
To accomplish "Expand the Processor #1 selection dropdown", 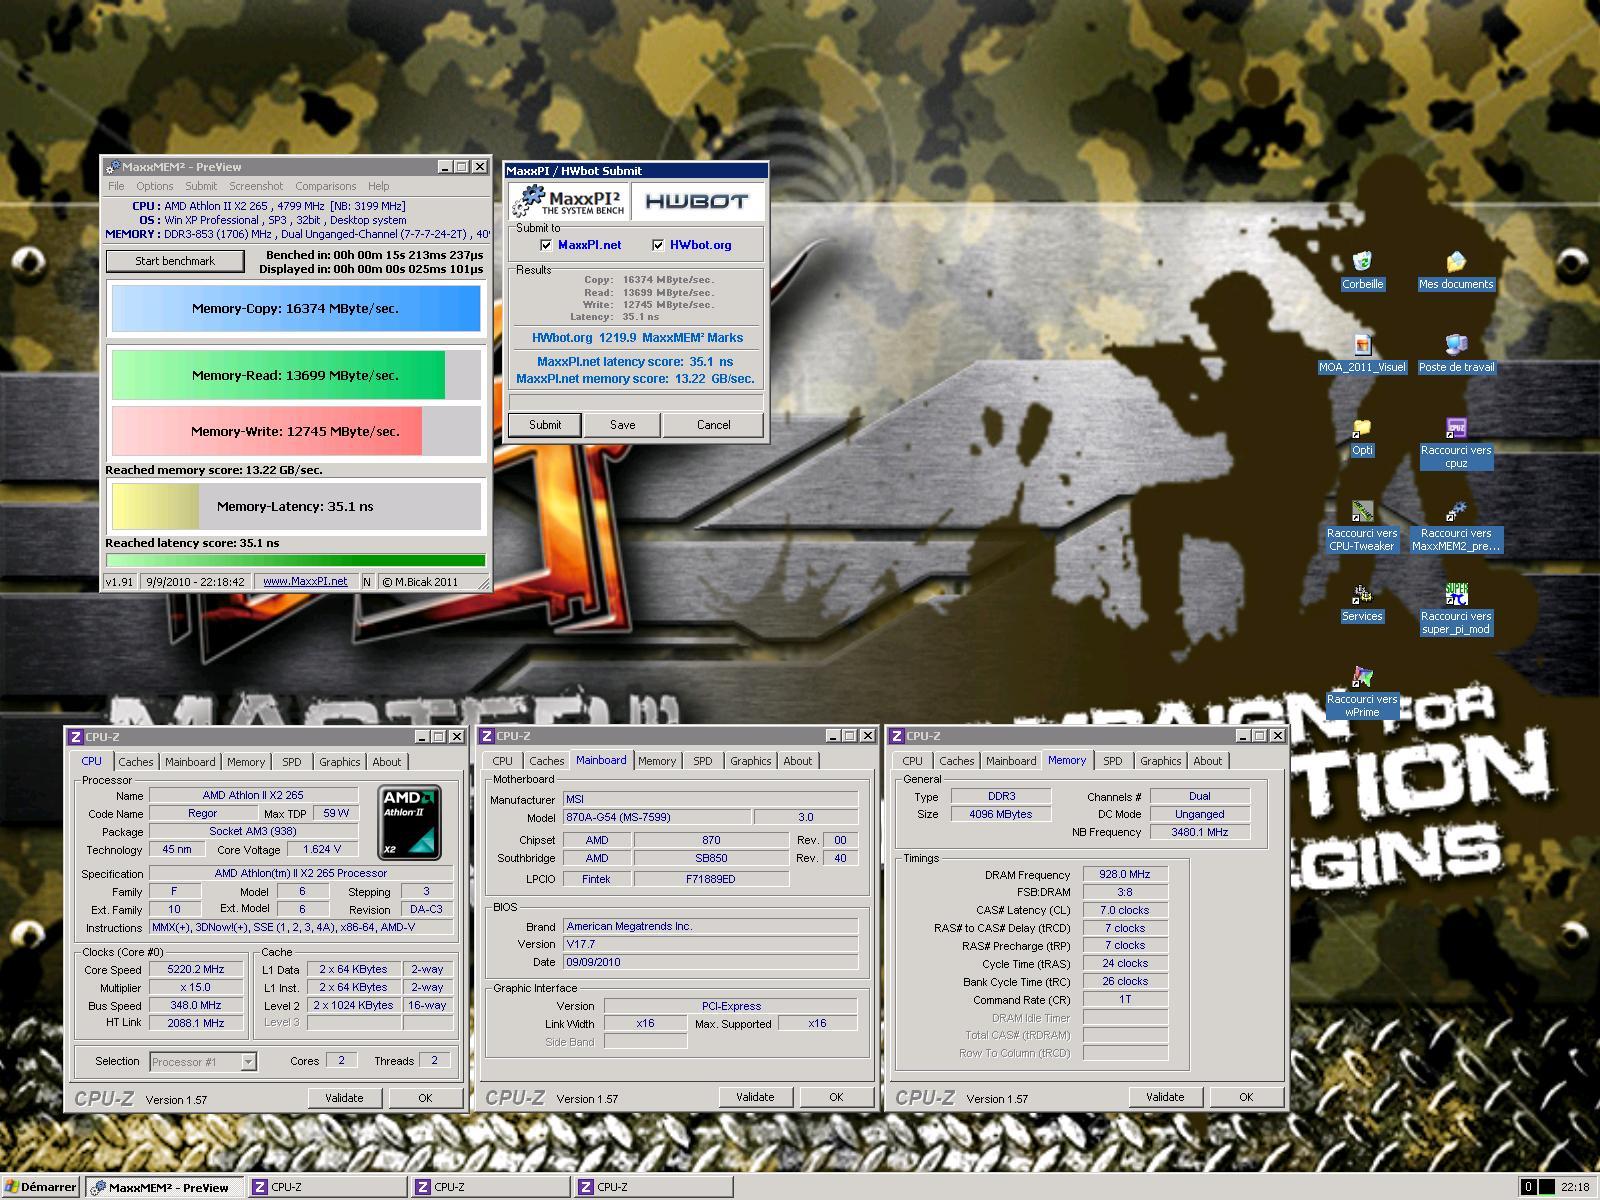I will [249, 1062].
